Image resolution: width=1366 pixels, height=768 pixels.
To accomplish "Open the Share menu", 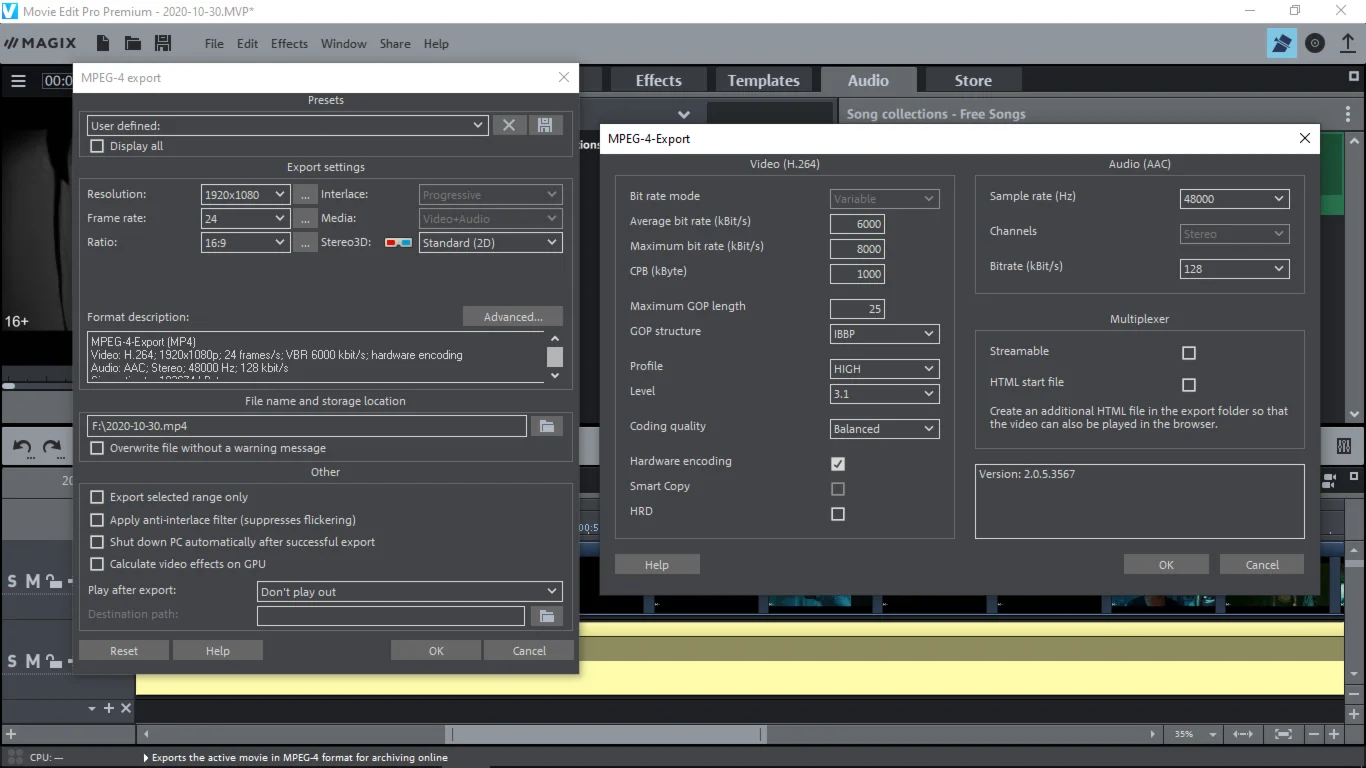I will click(395, 44).
